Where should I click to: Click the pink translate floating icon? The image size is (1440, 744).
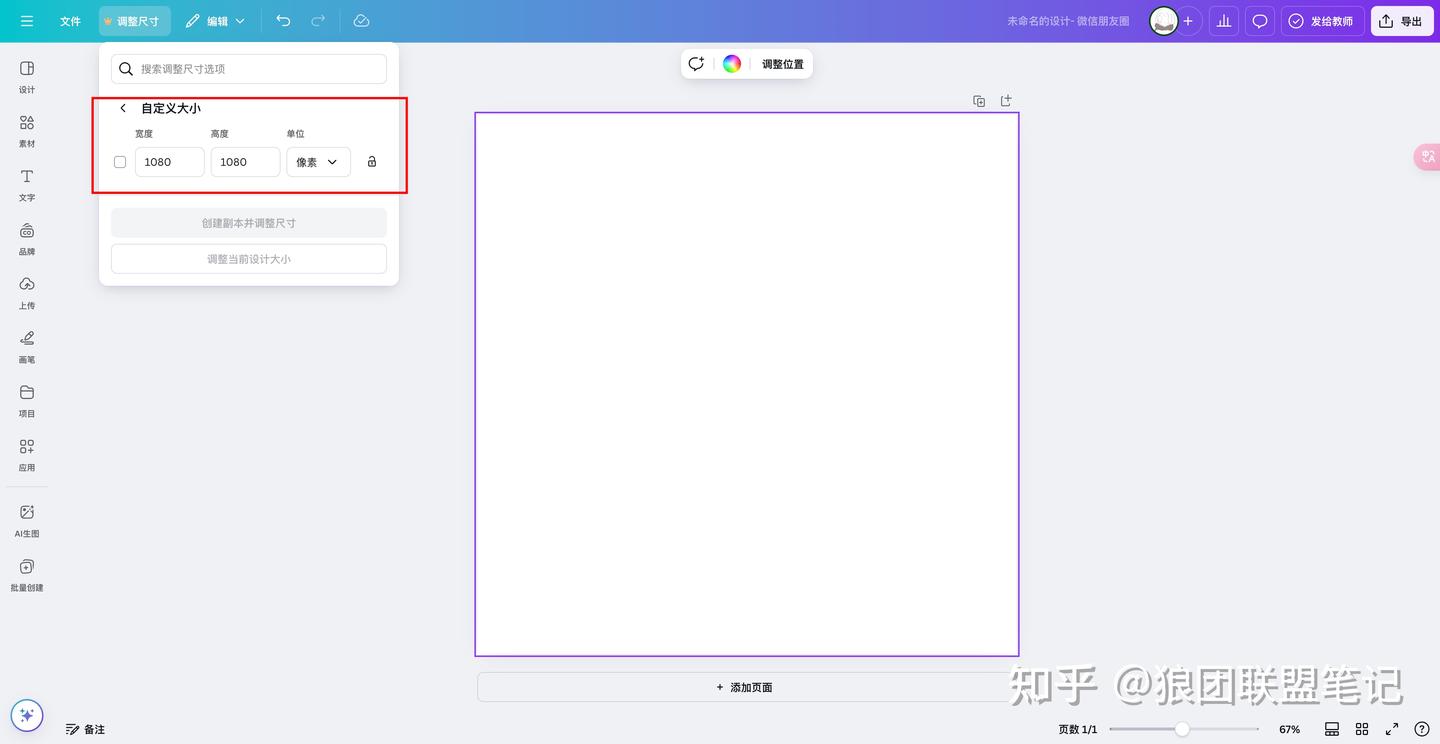pyautogui.click(x=1427, y=157)
